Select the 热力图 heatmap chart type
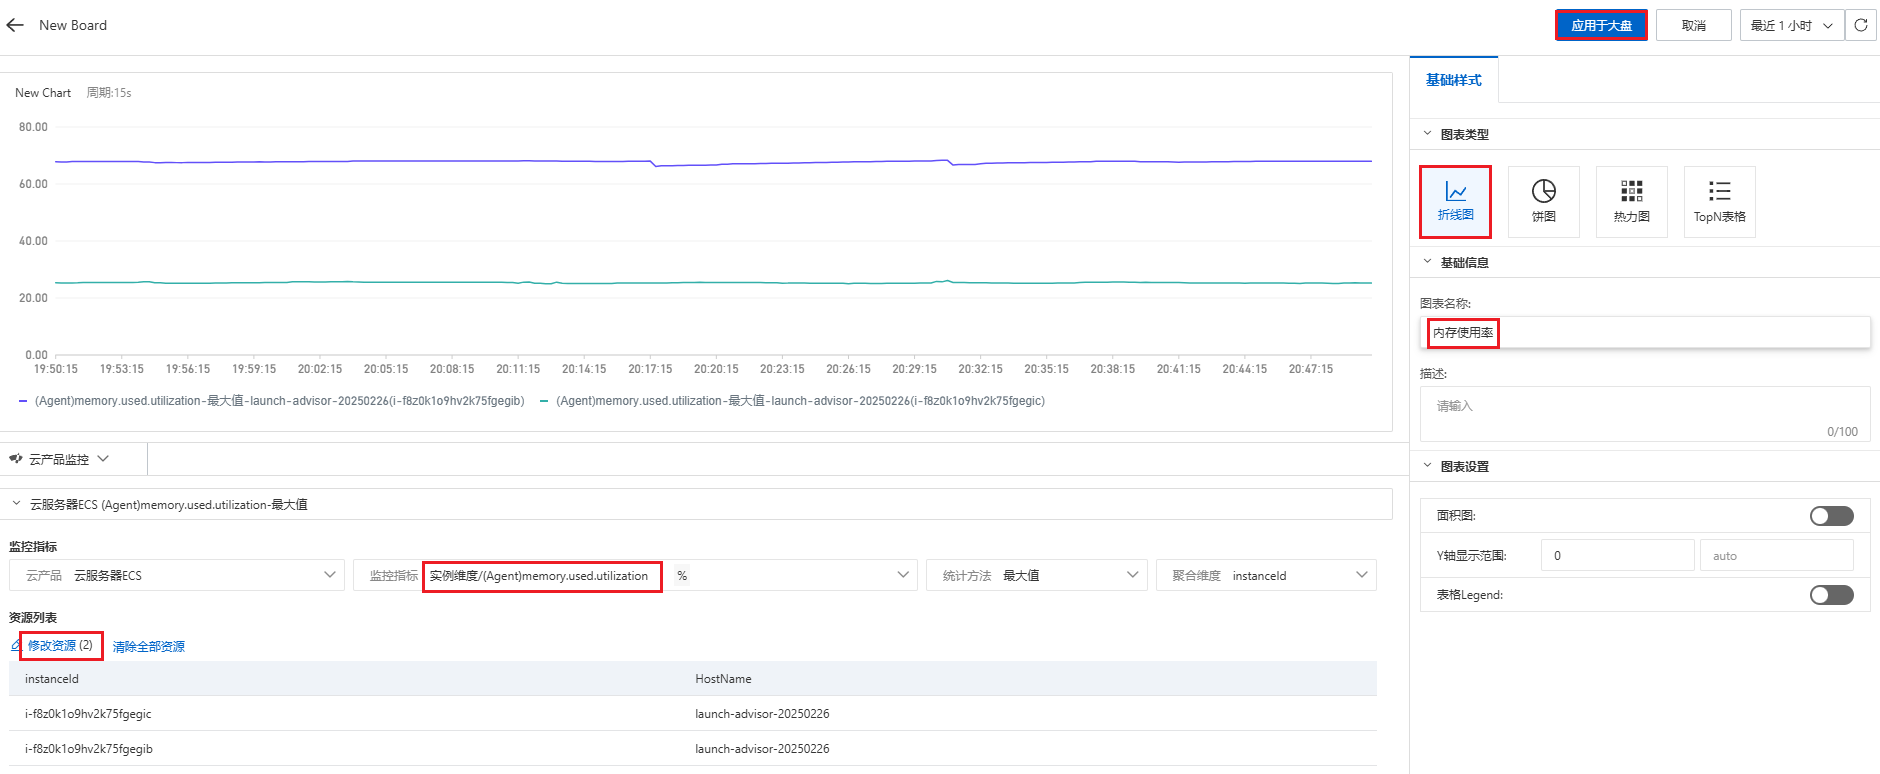The width and height of the screenshot is (1880, 774). [1632, 202]
